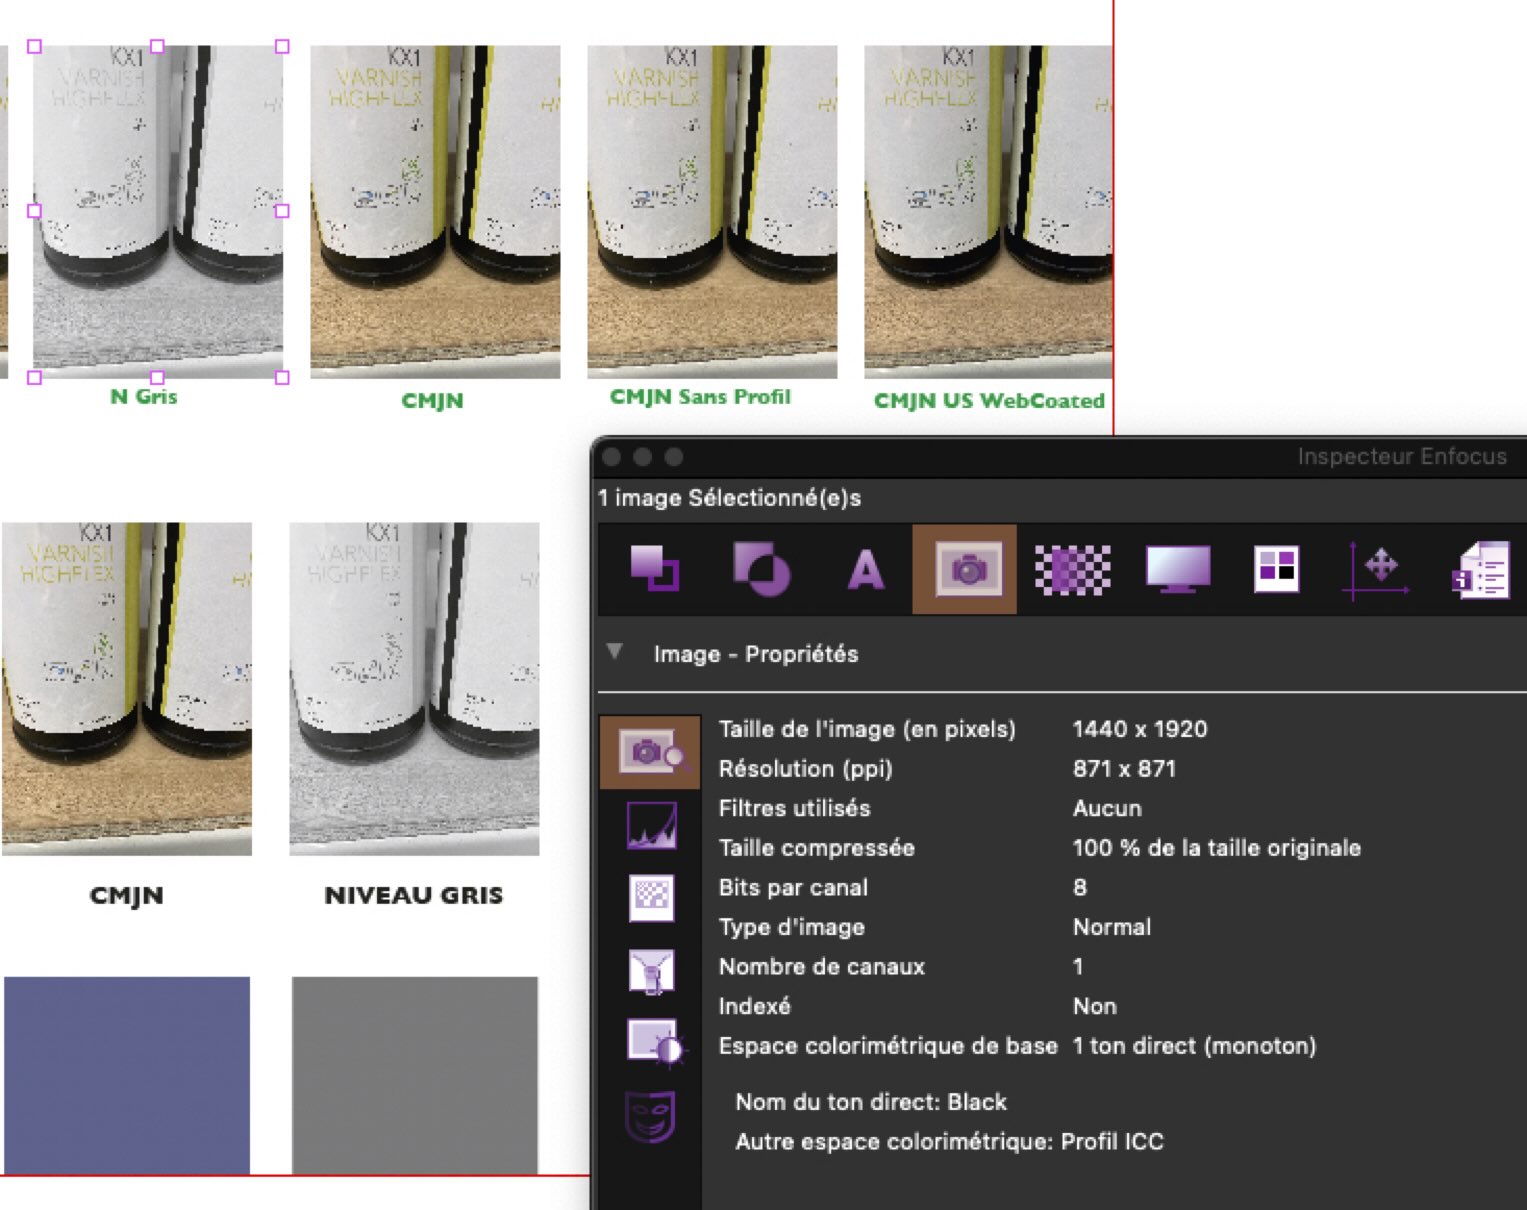1527x1210 pixels.
Task: Click the green N Gris caption
Action: (x=143, y=396)
